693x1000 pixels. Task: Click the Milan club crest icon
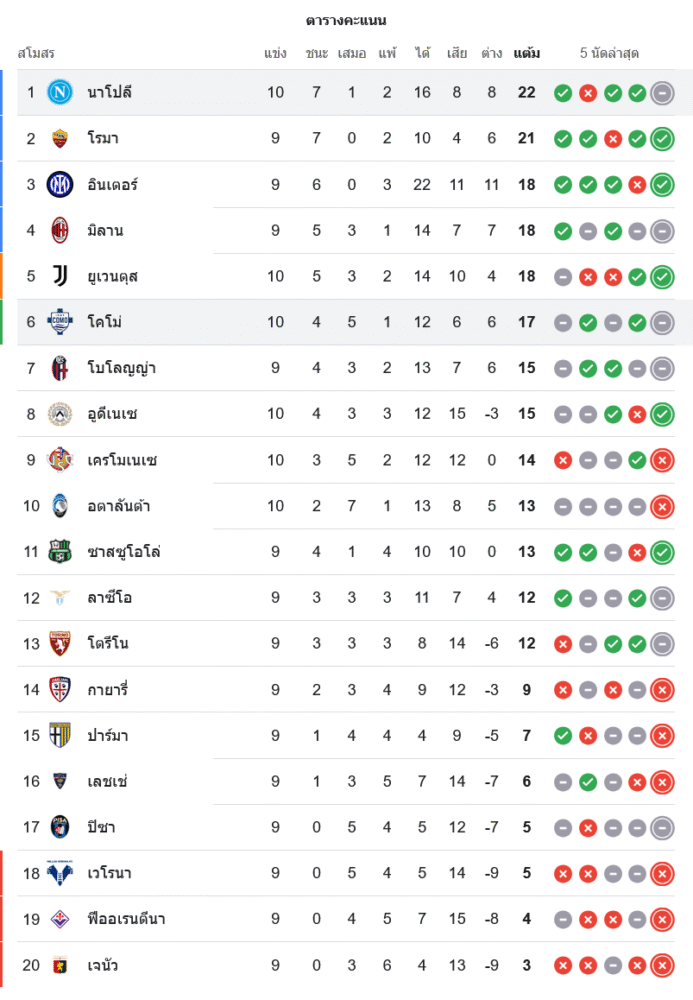[x=60, y=231]
